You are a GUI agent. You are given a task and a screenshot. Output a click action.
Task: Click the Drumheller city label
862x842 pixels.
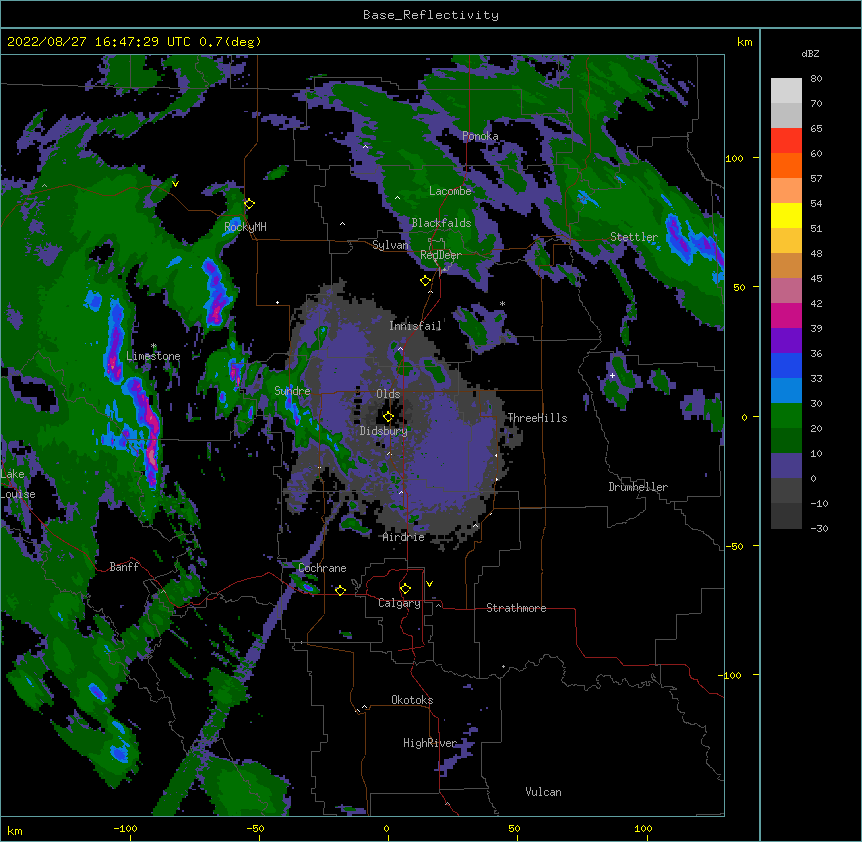click(638, 487)
